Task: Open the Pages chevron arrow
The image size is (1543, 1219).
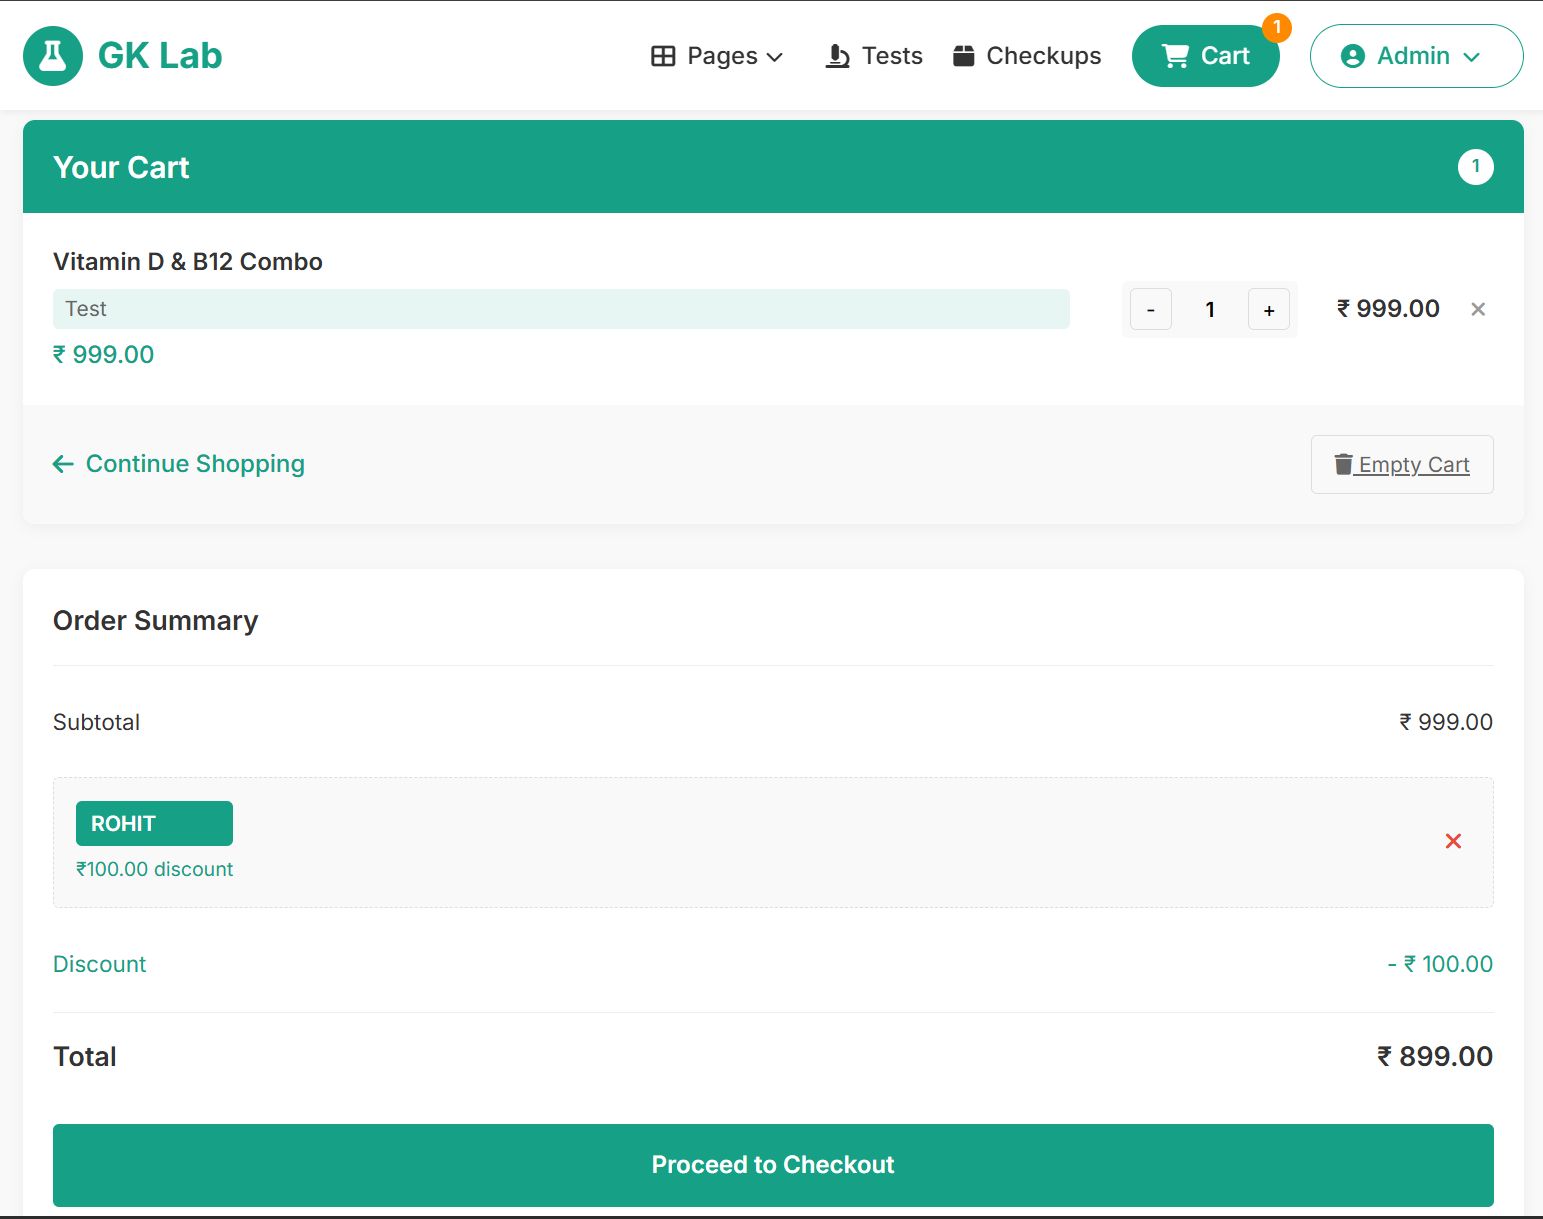Action: [776, 57]
